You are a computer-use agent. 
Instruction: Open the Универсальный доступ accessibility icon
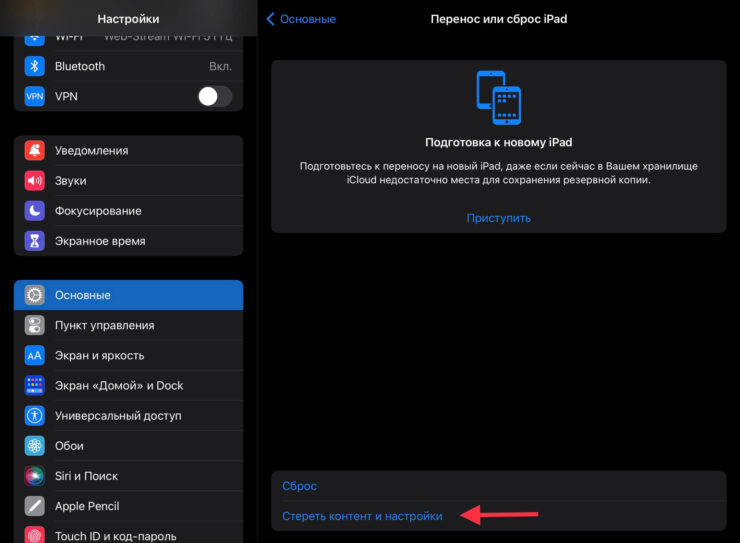[34, 416]
